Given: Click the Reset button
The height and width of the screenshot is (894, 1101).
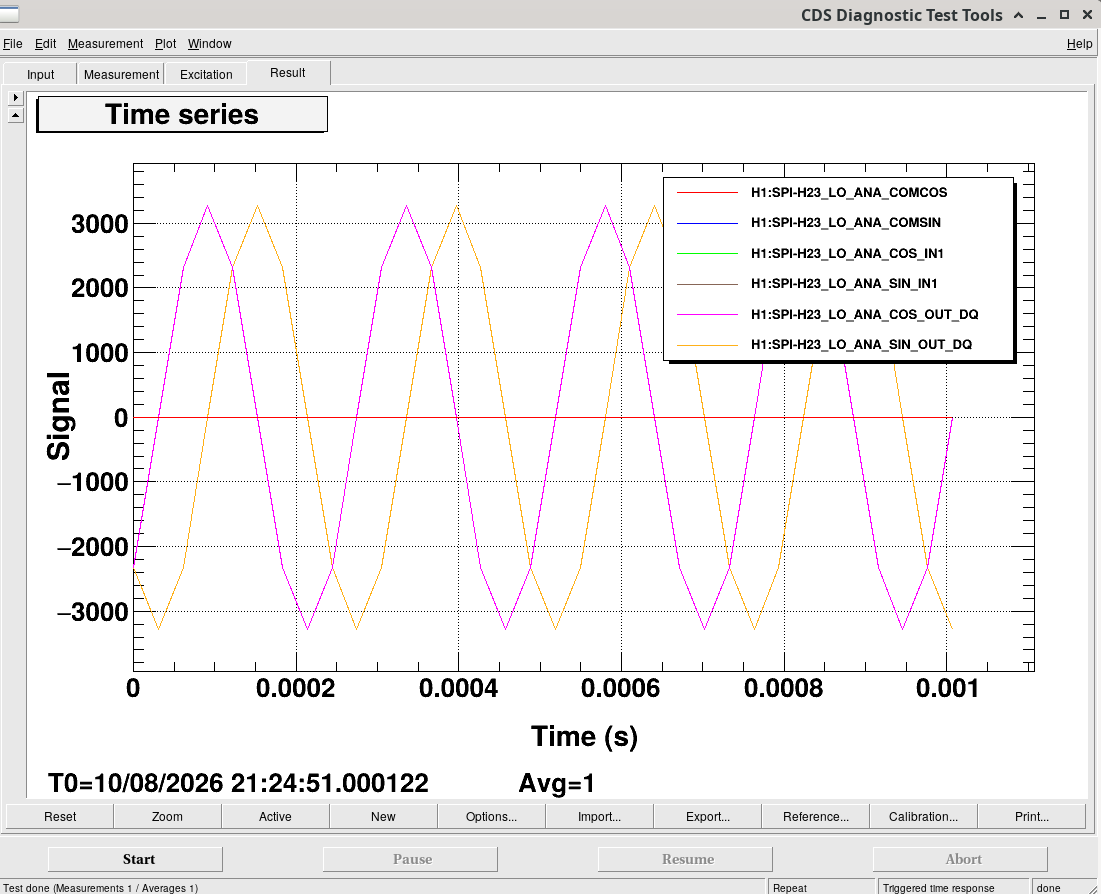Looking at the screenshot, I should point(60,817).
